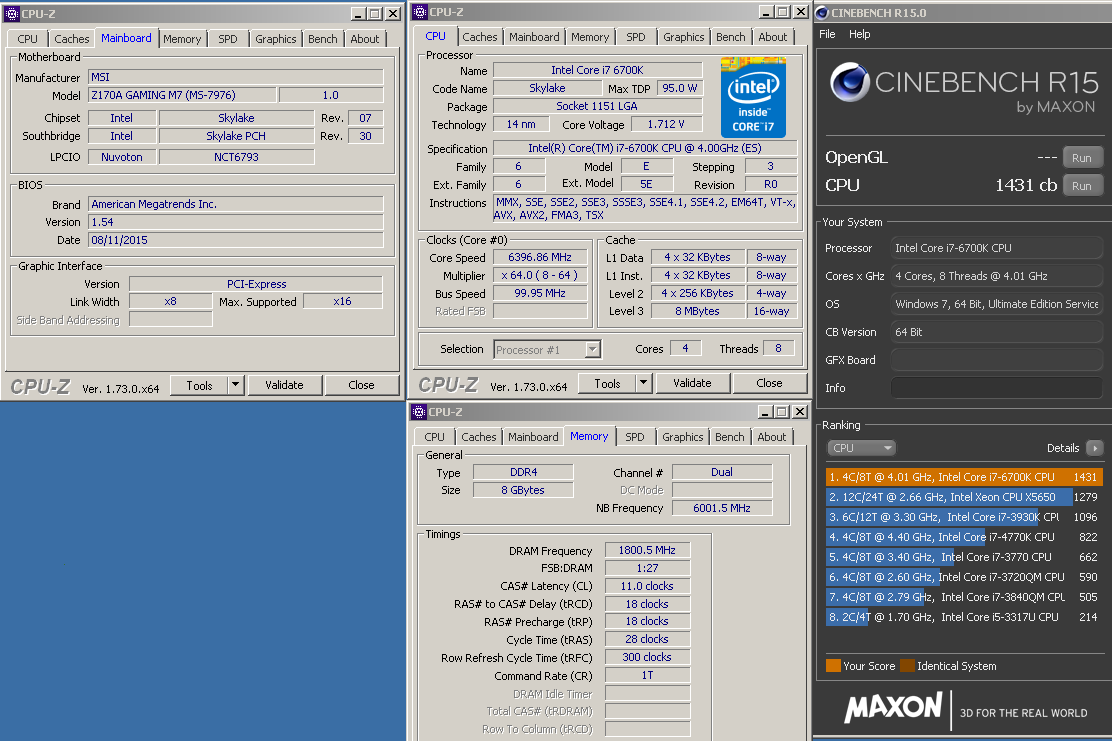
Task: Select i7-3770 ranking row
Action: pos(964,557)
